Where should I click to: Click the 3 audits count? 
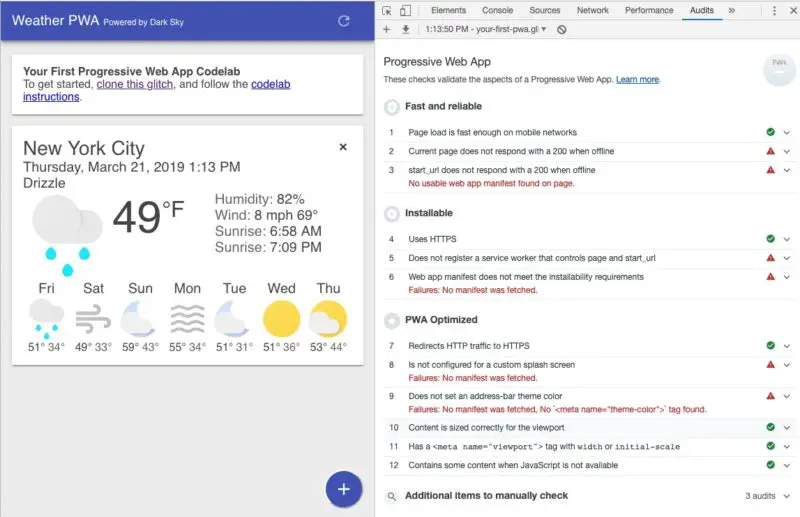coord(760,496)
